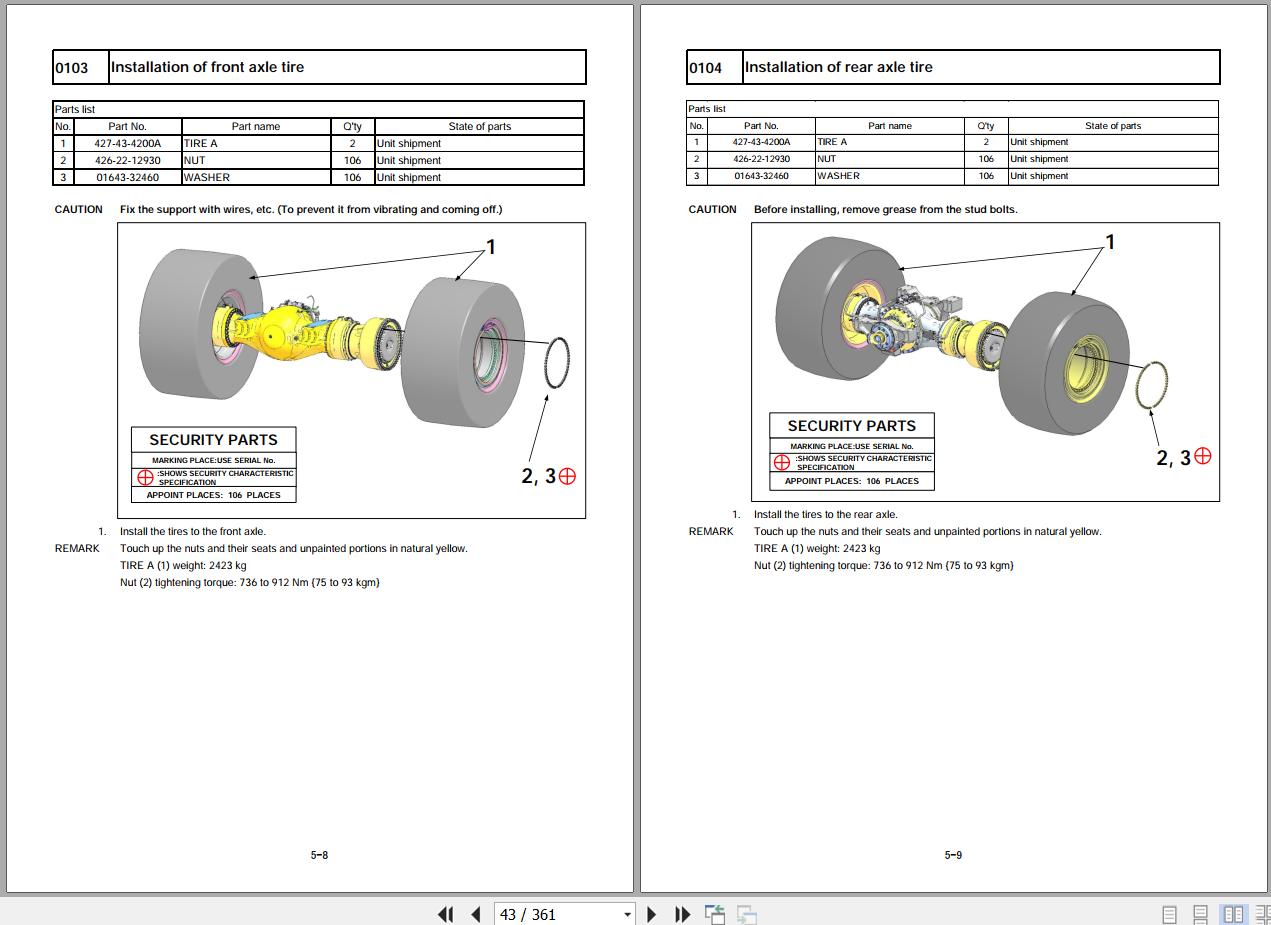Click section number 0103
This screenshot has height=925, width=1271.
(x=71, y=68)
